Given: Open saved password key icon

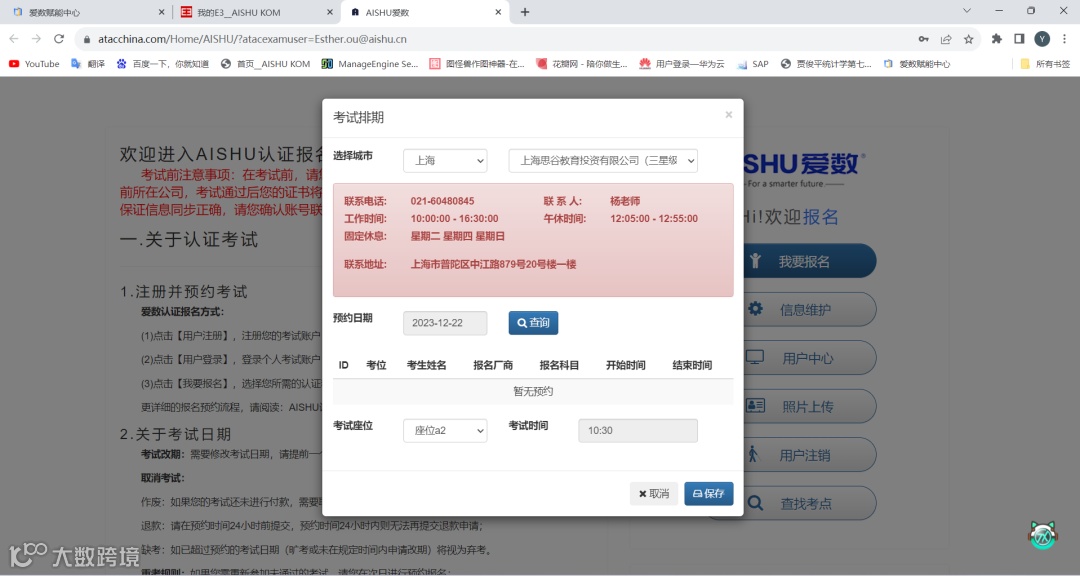Looking at the screenshot, I should tap(924, 39).
